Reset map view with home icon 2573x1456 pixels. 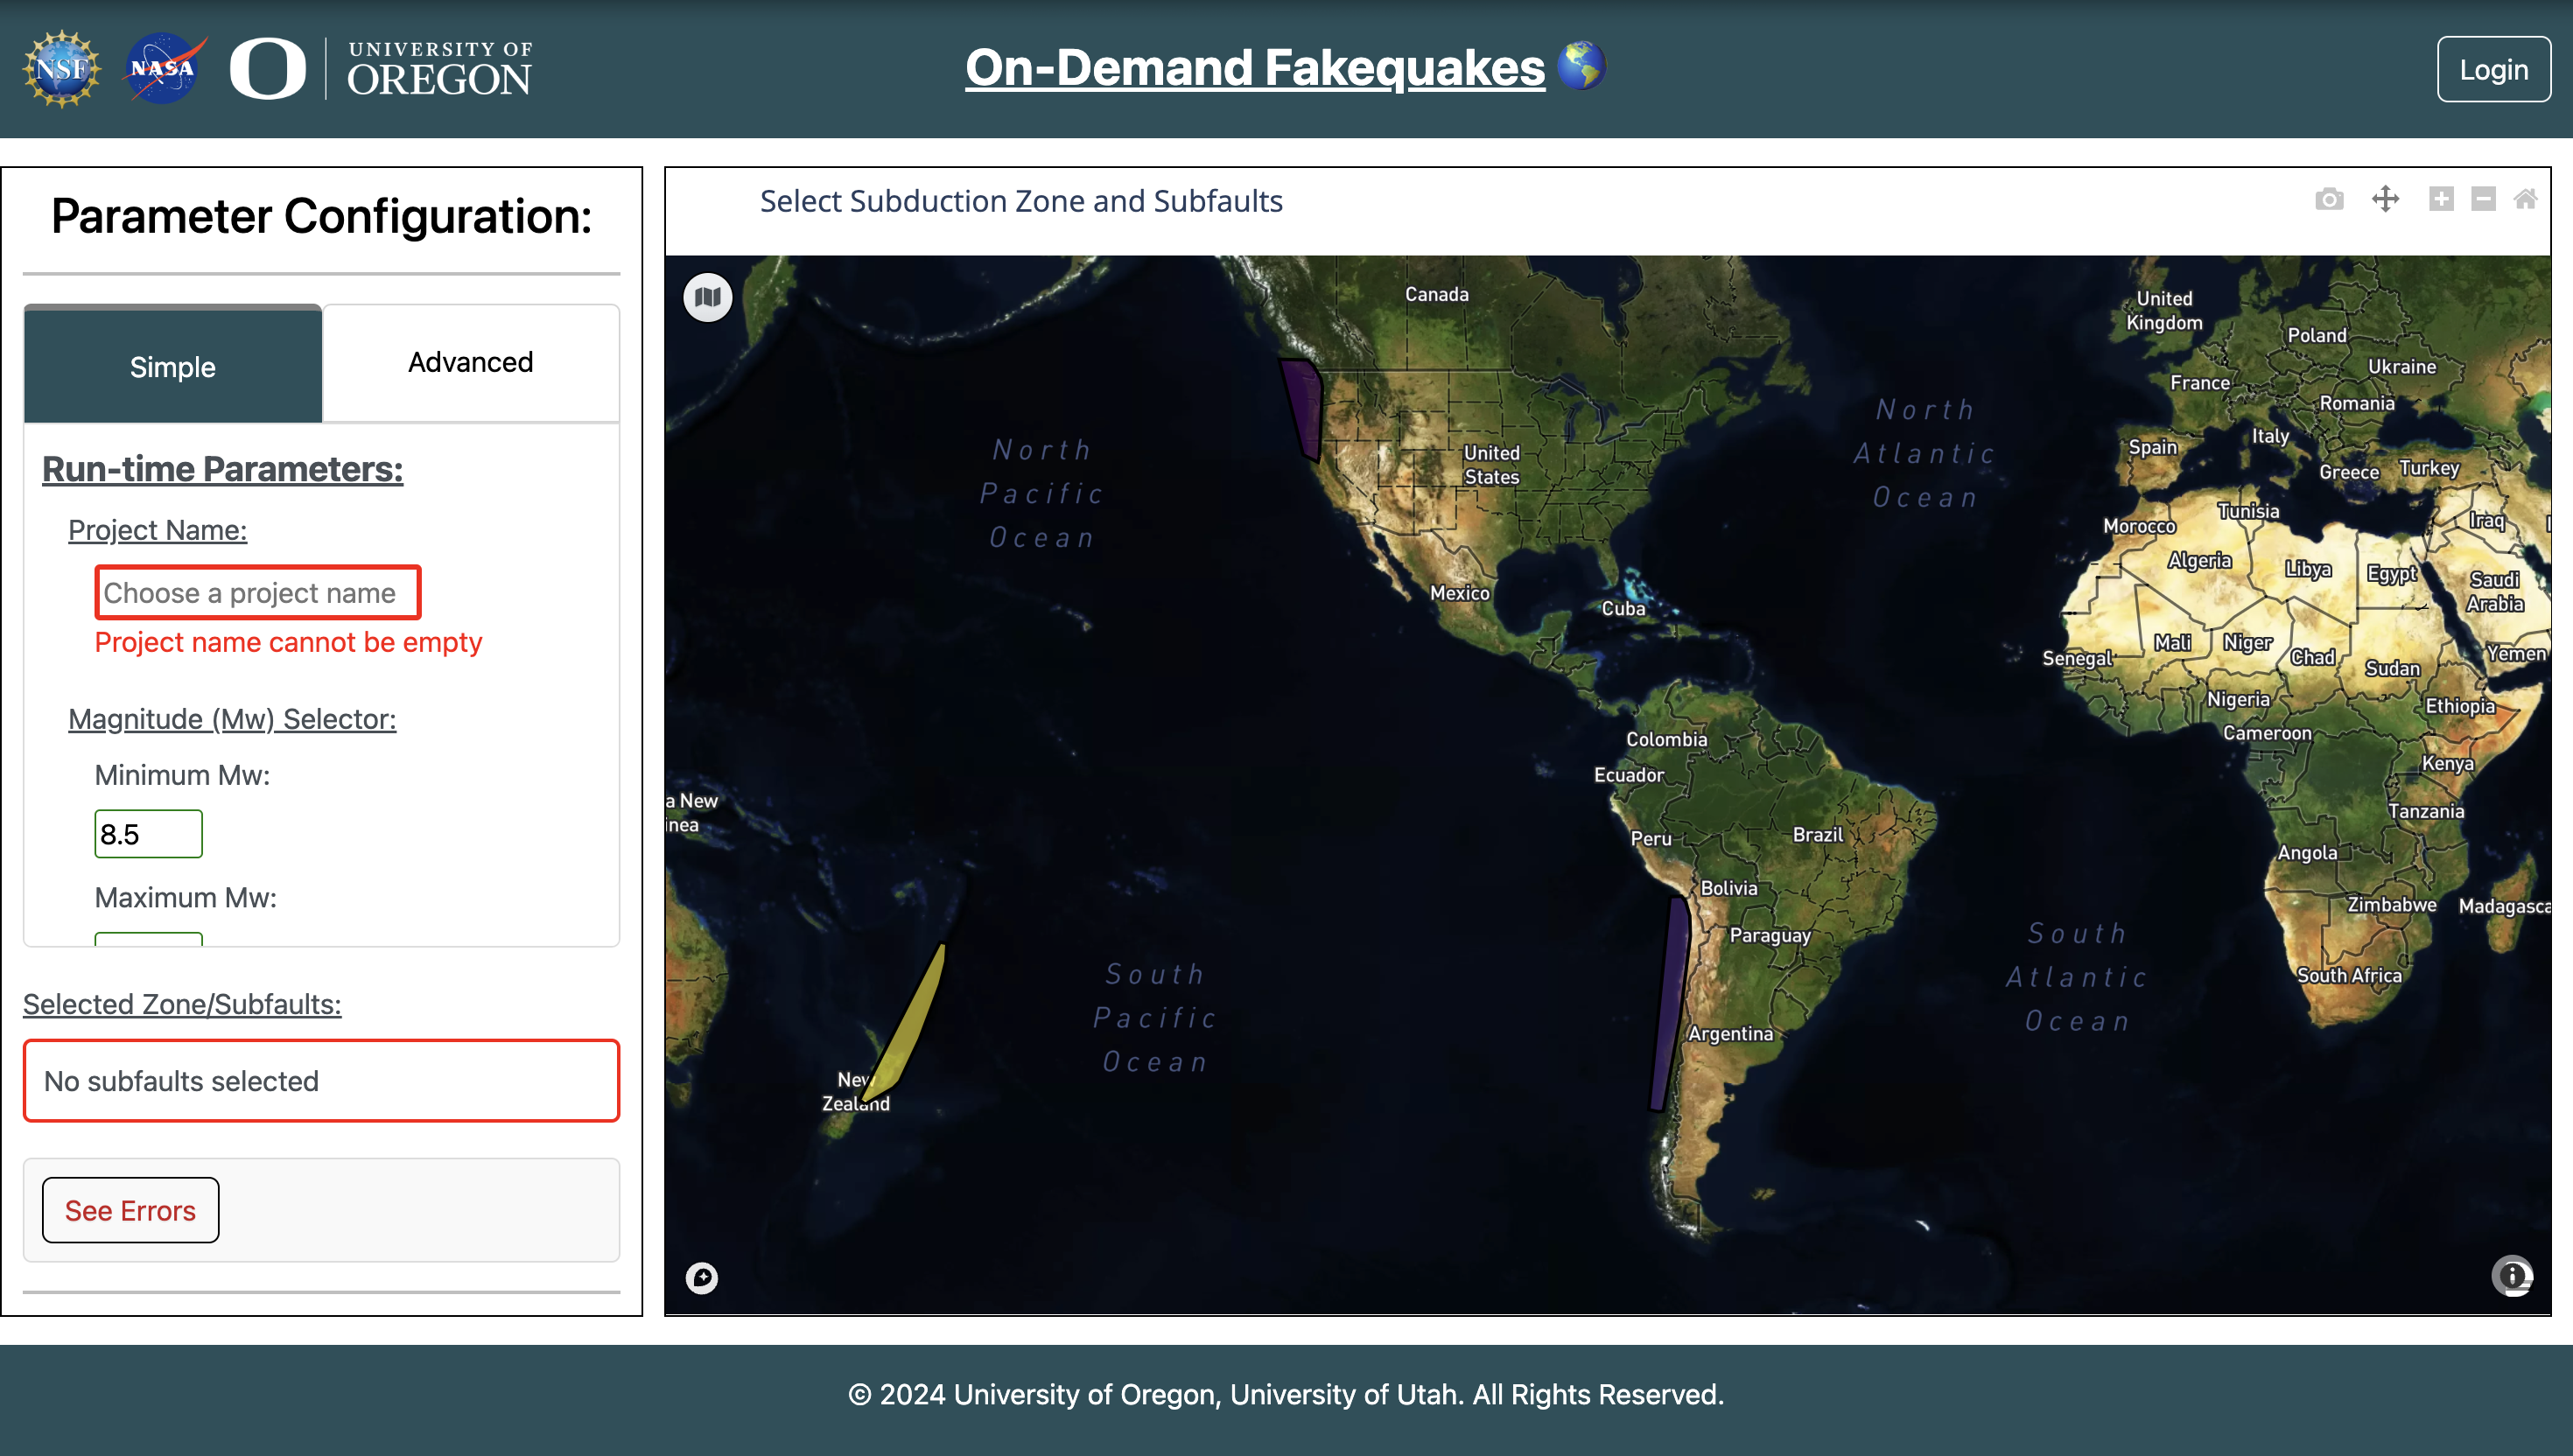2525,199
